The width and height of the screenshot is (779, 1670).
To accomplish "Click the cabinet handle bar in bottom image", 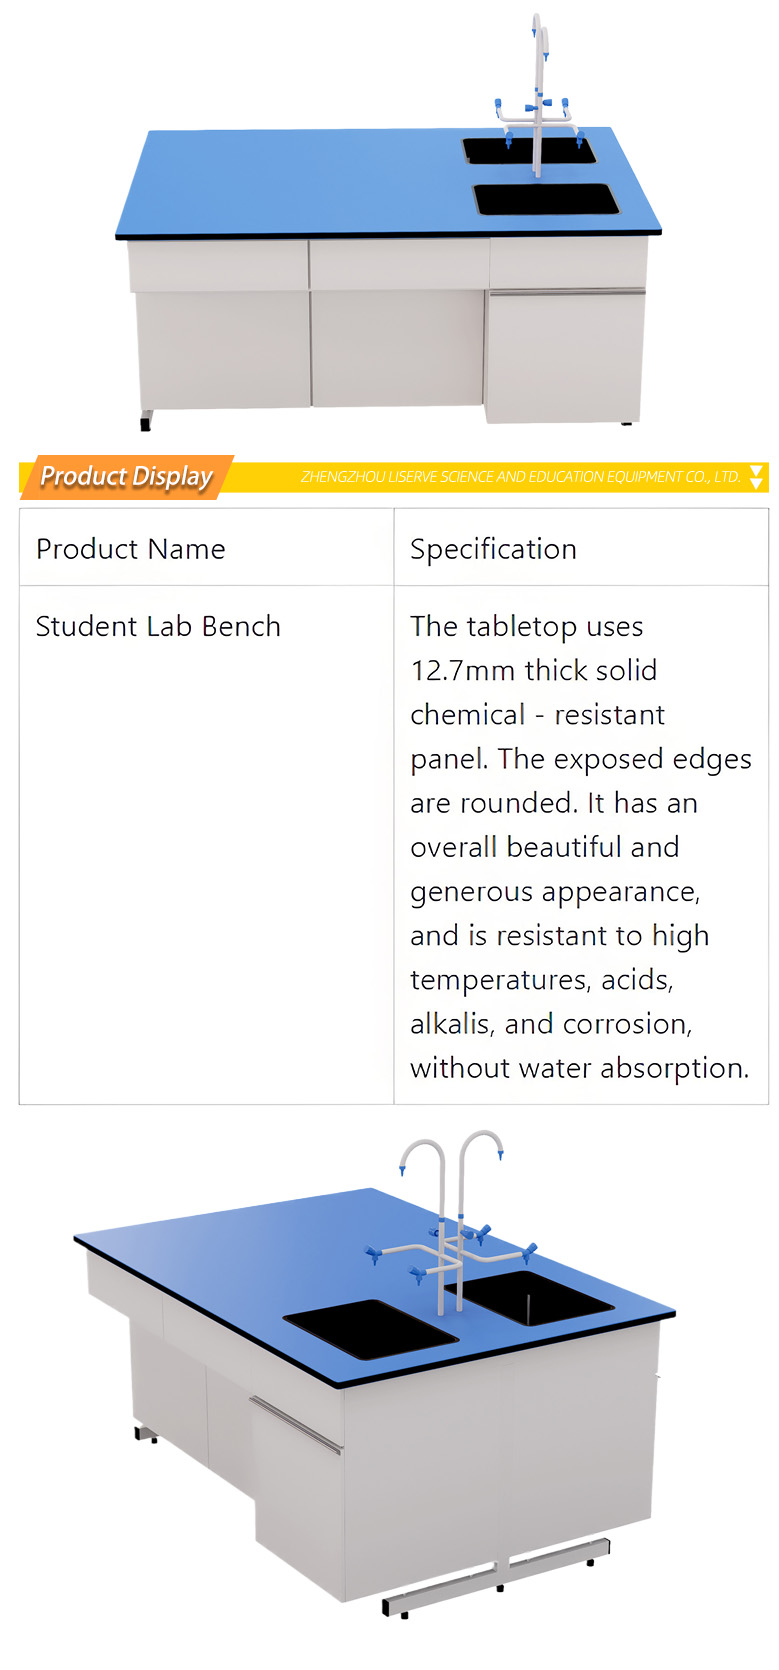I will click(296, 1425).
